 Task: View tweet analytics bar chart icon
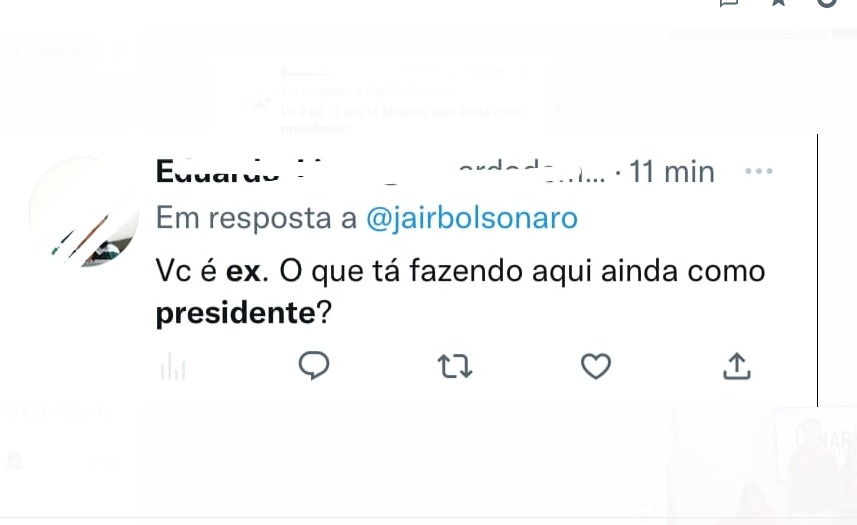click(x=173, y=368)
